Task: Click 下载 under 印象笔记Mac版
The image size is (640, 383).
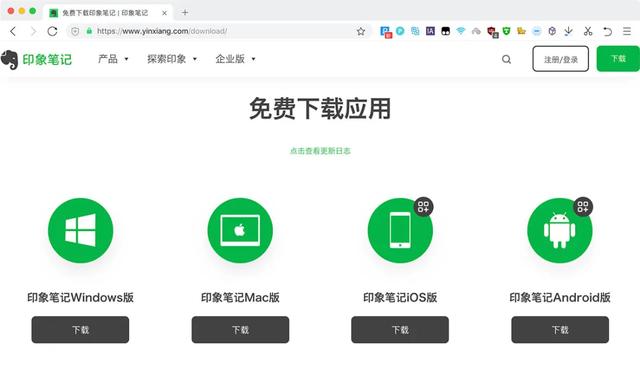Action: pos(240,330)
